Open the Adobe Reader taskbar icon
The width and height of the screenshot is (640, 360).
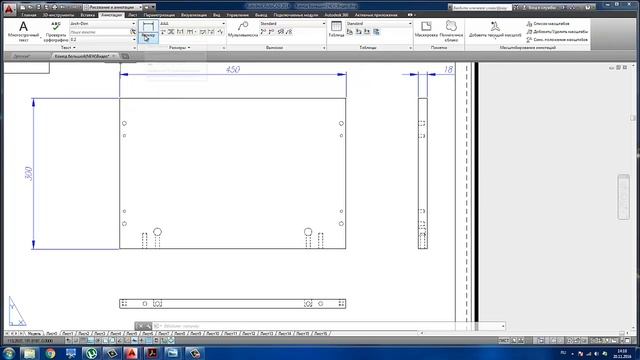coord(152,353)
